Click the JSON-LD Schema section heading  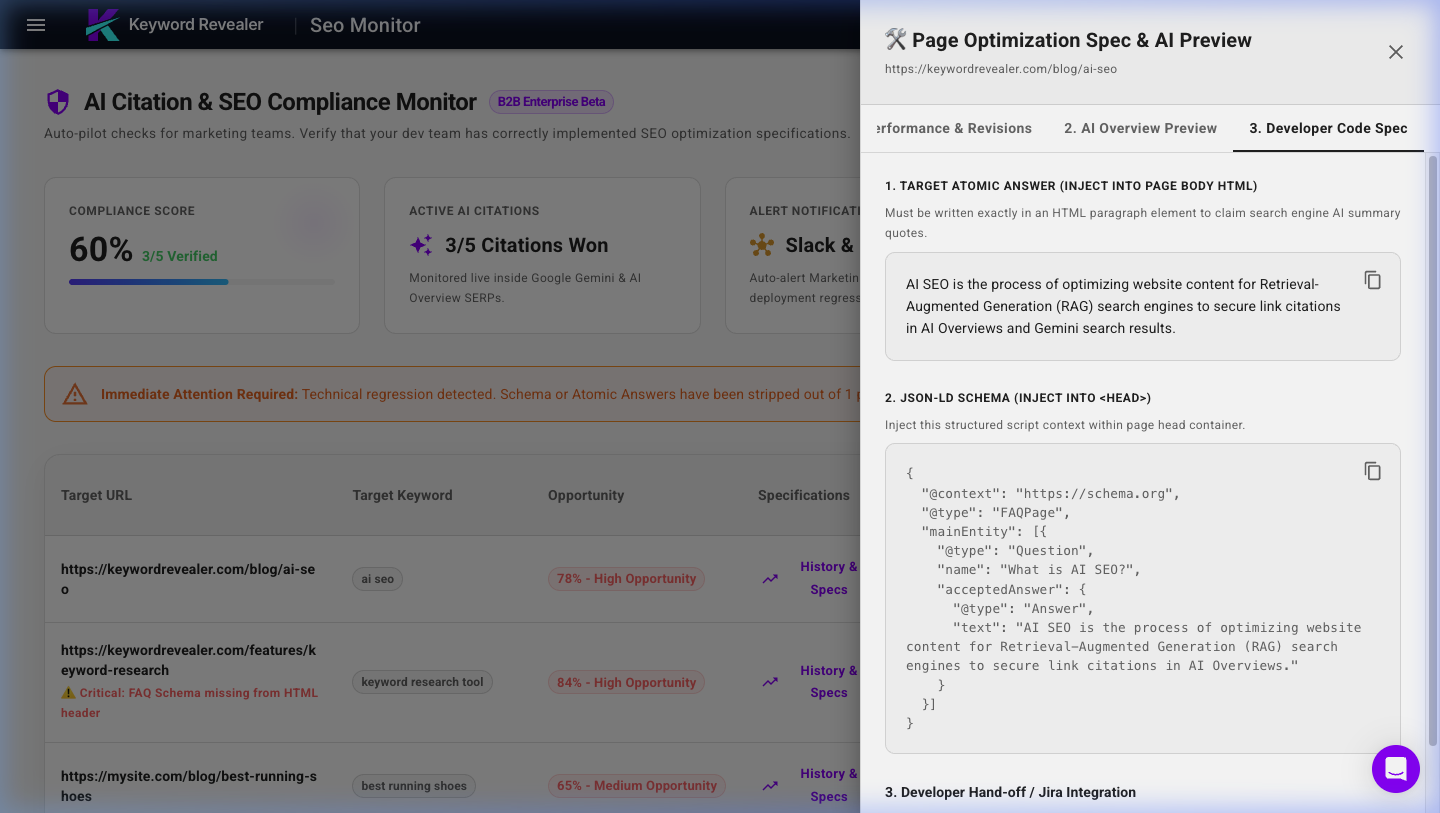click(x=1018, y=397)
